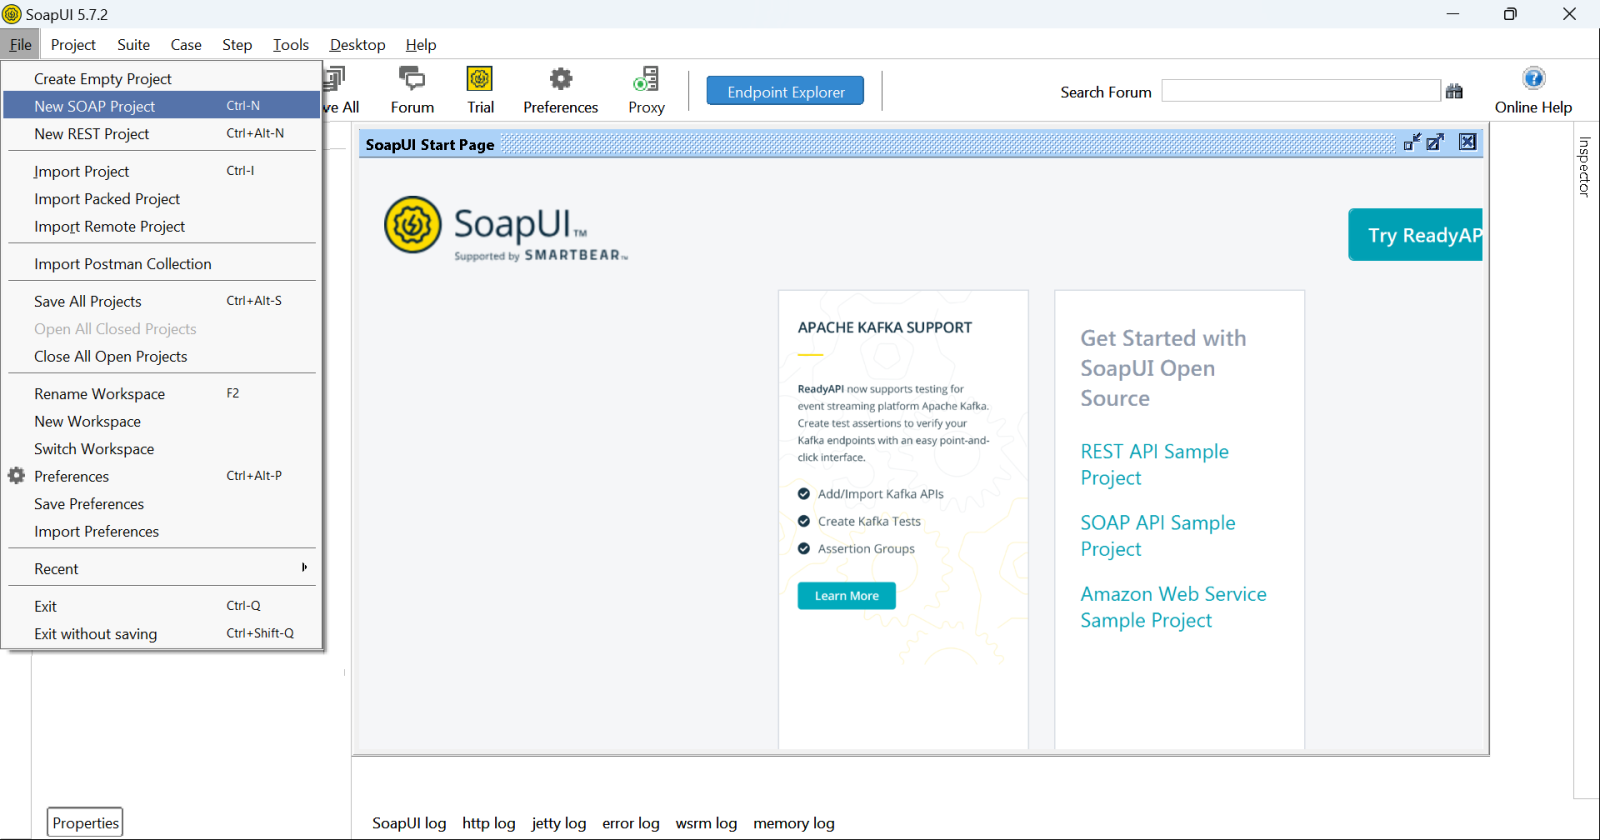1600x840 pixels.
Task: Minimize the Start Page panel icon
Action: pyautogui.click(x=1411, y=142)
